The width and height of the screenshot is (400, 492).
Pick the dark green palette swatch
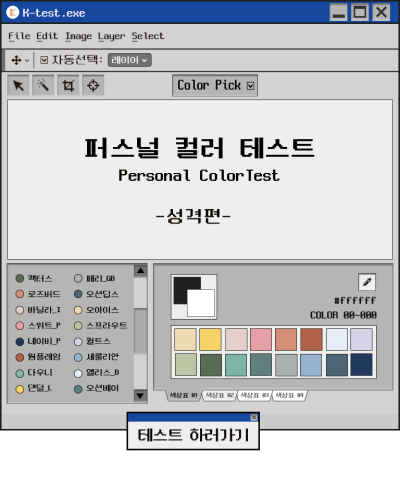[x=210, y=365]
